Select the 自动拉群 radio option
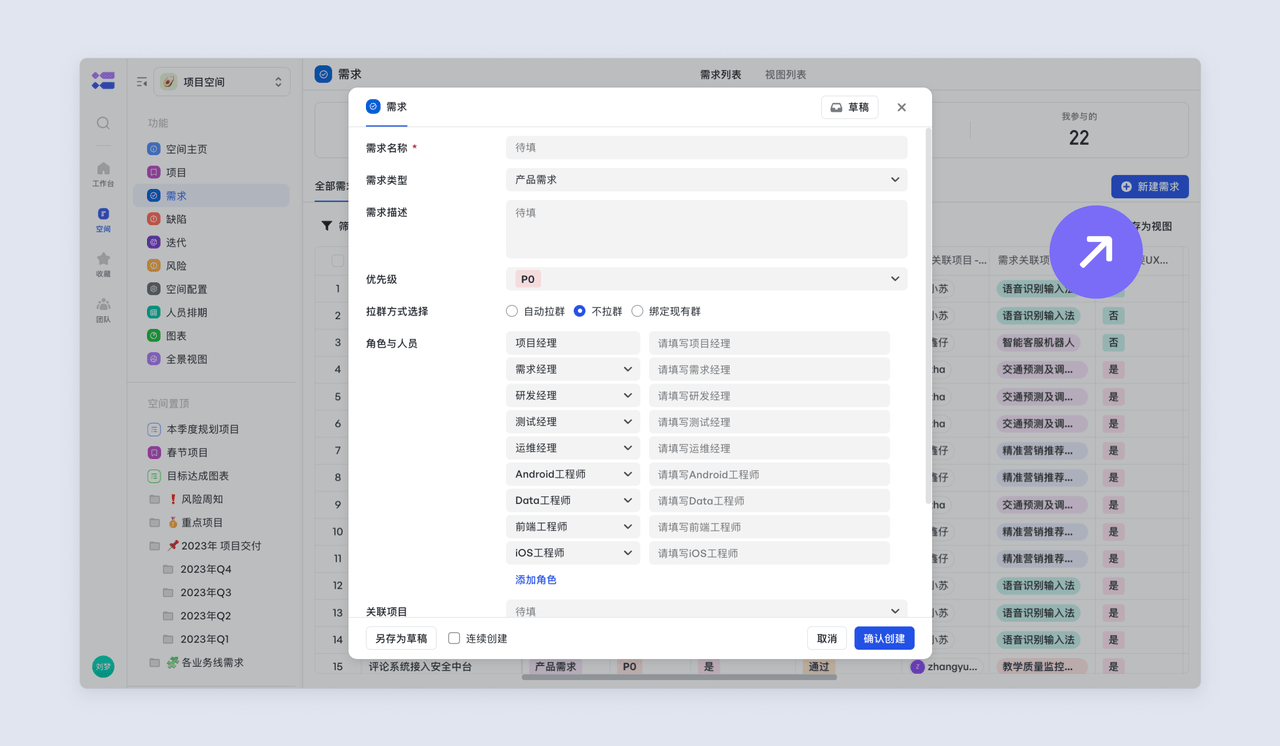 click(x=512, y=311)
